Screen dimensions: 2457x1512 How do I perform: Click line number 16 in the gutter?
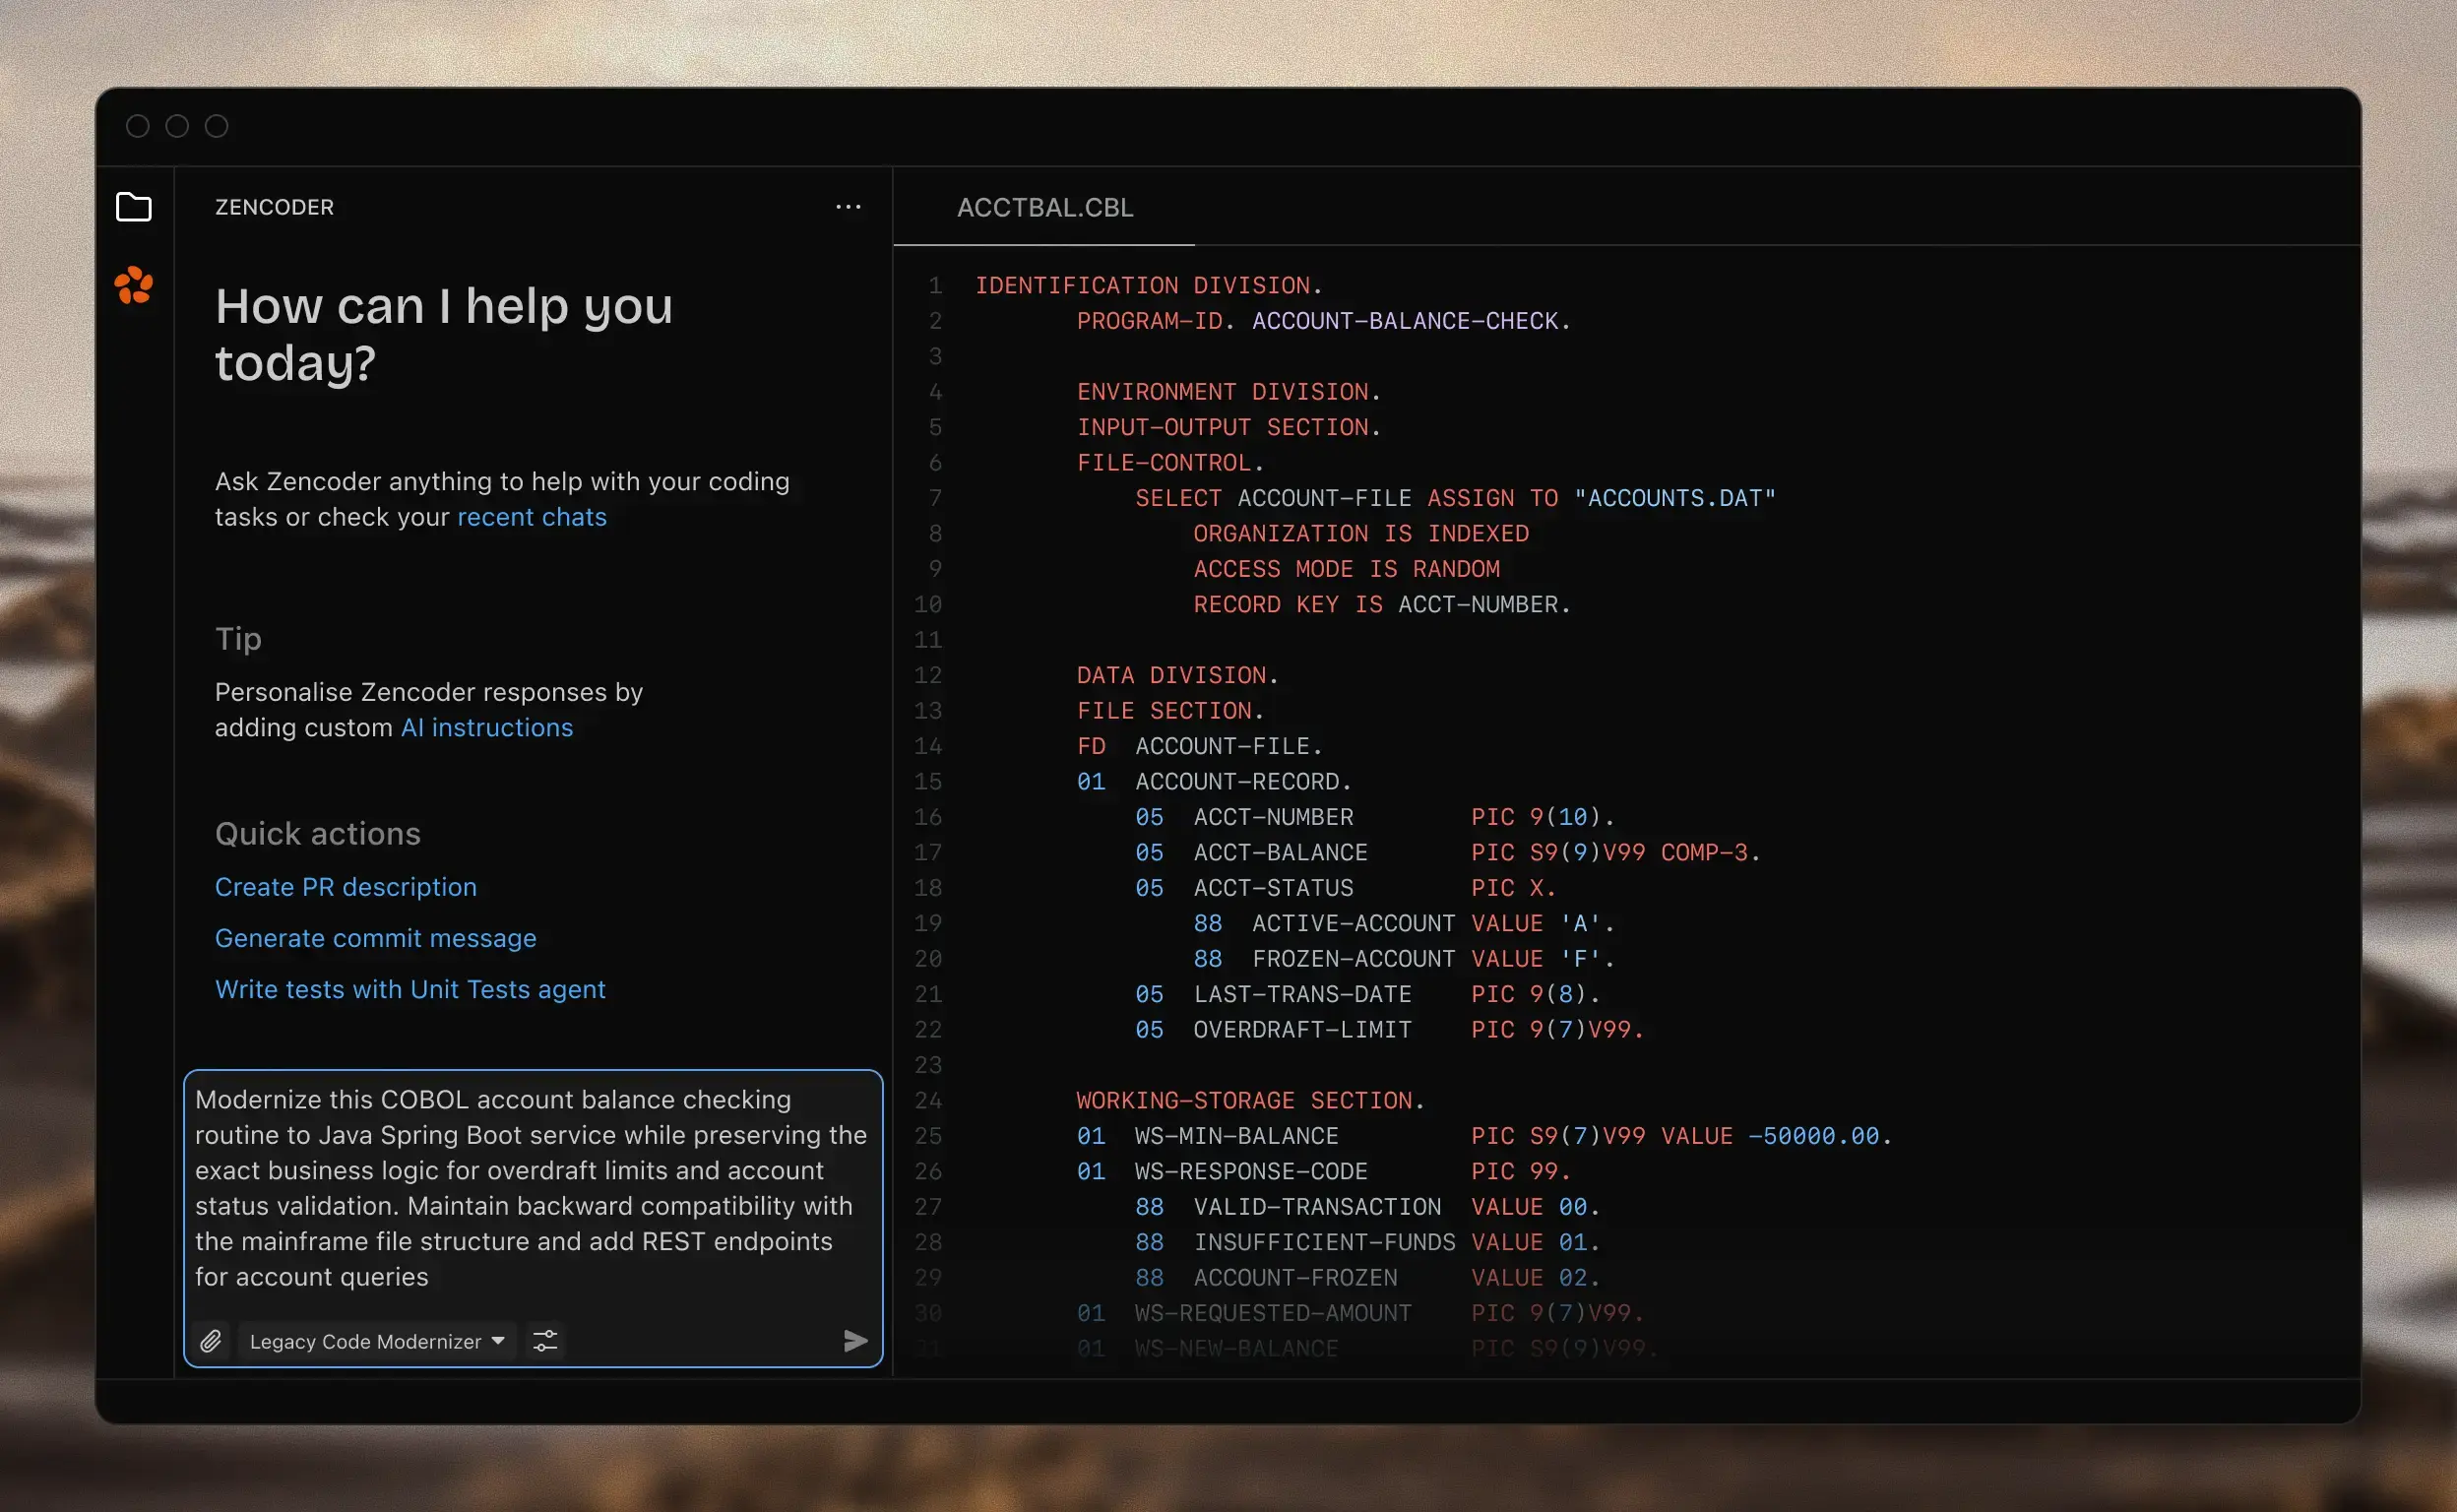(928, 817)
